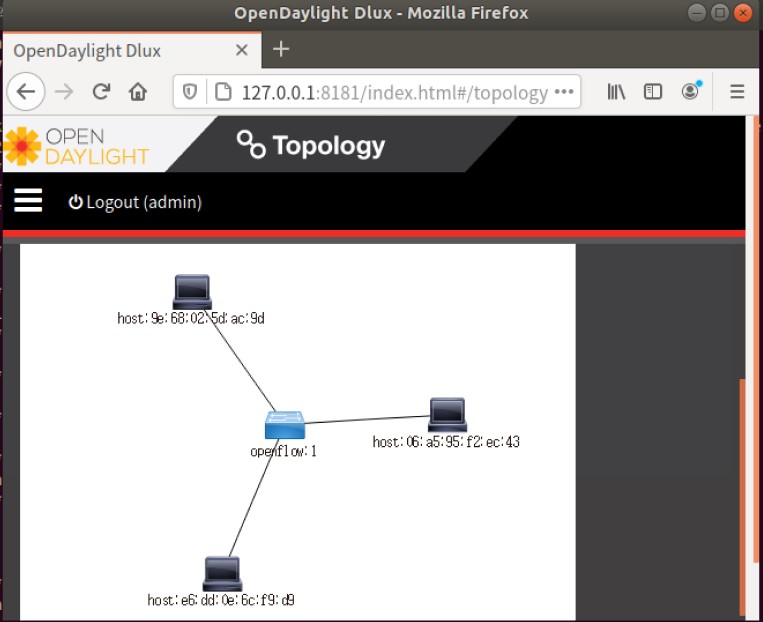Screen dimensions: 763x622
Task: Open the Firefox account icon
Action: 691,91
